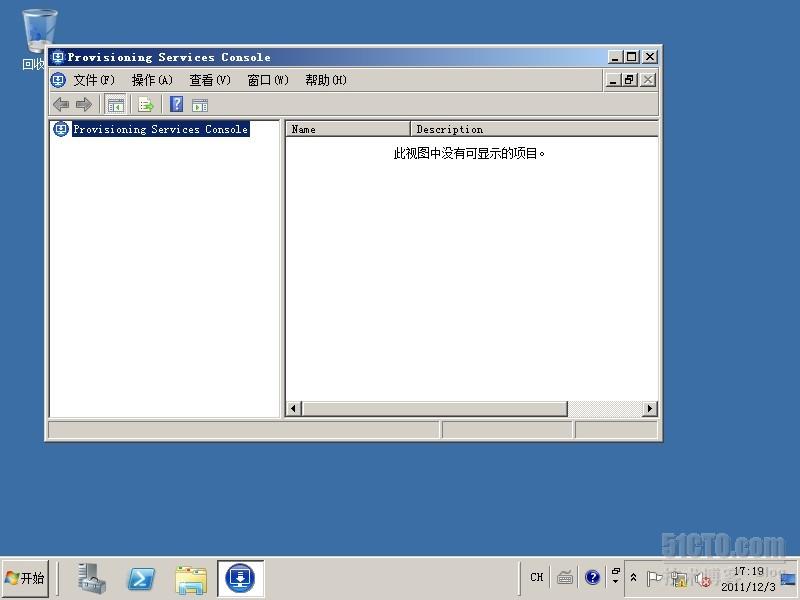Click the Export List toolbar icon
800x600 pixels.
pos(145,105)
